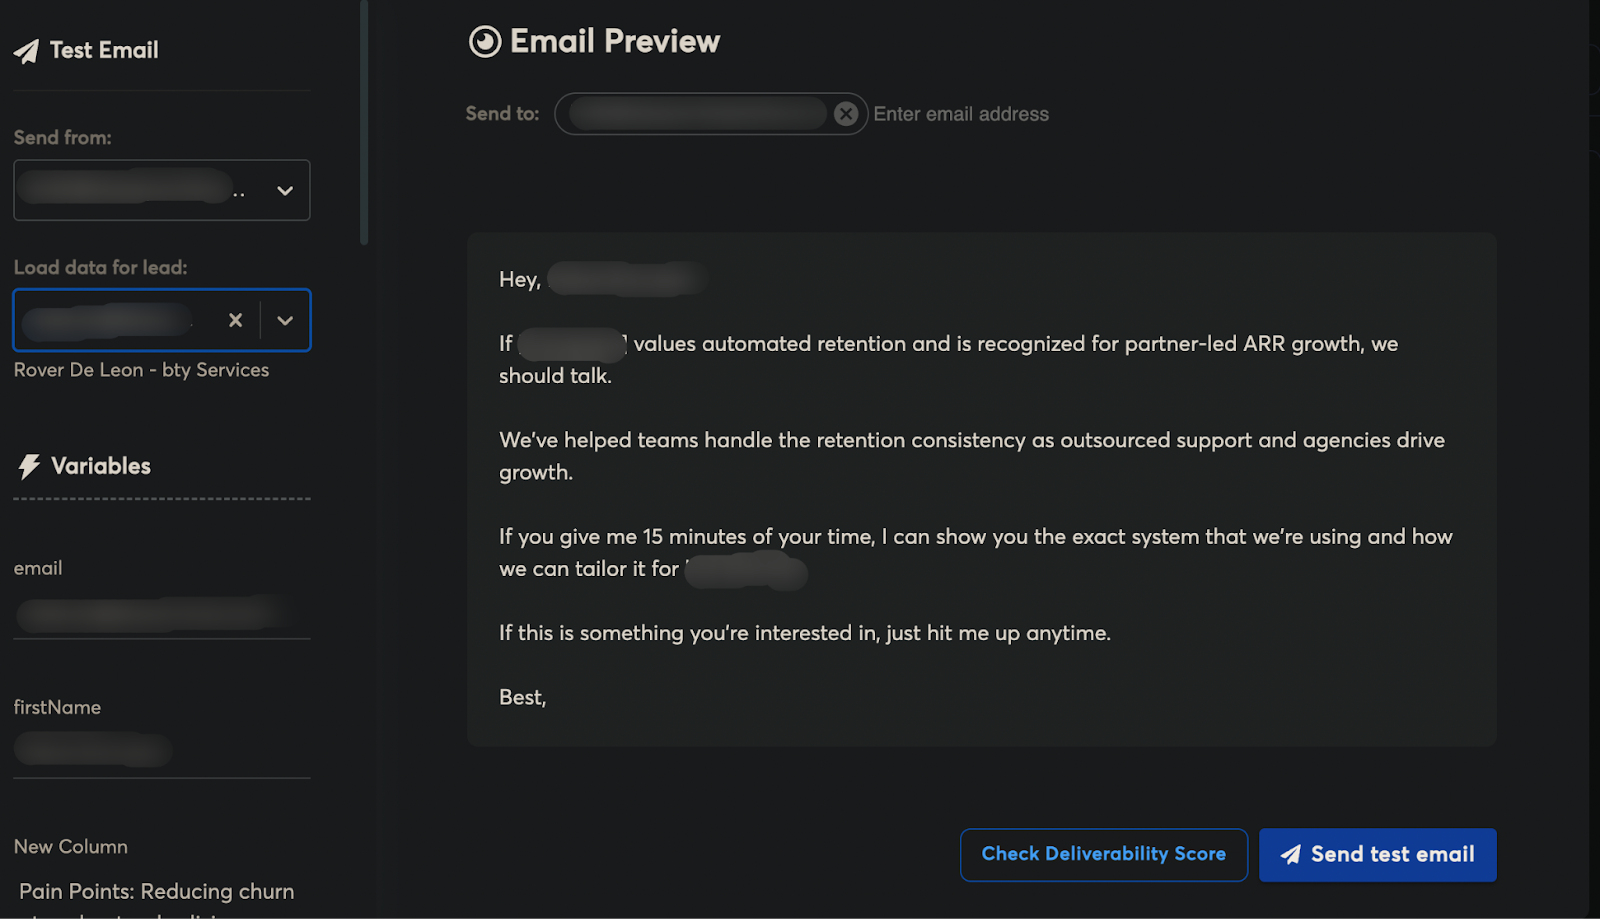Click the paper plane icon in Send test email
The height and width of the screenshot is (919, 1600).
1293,854
